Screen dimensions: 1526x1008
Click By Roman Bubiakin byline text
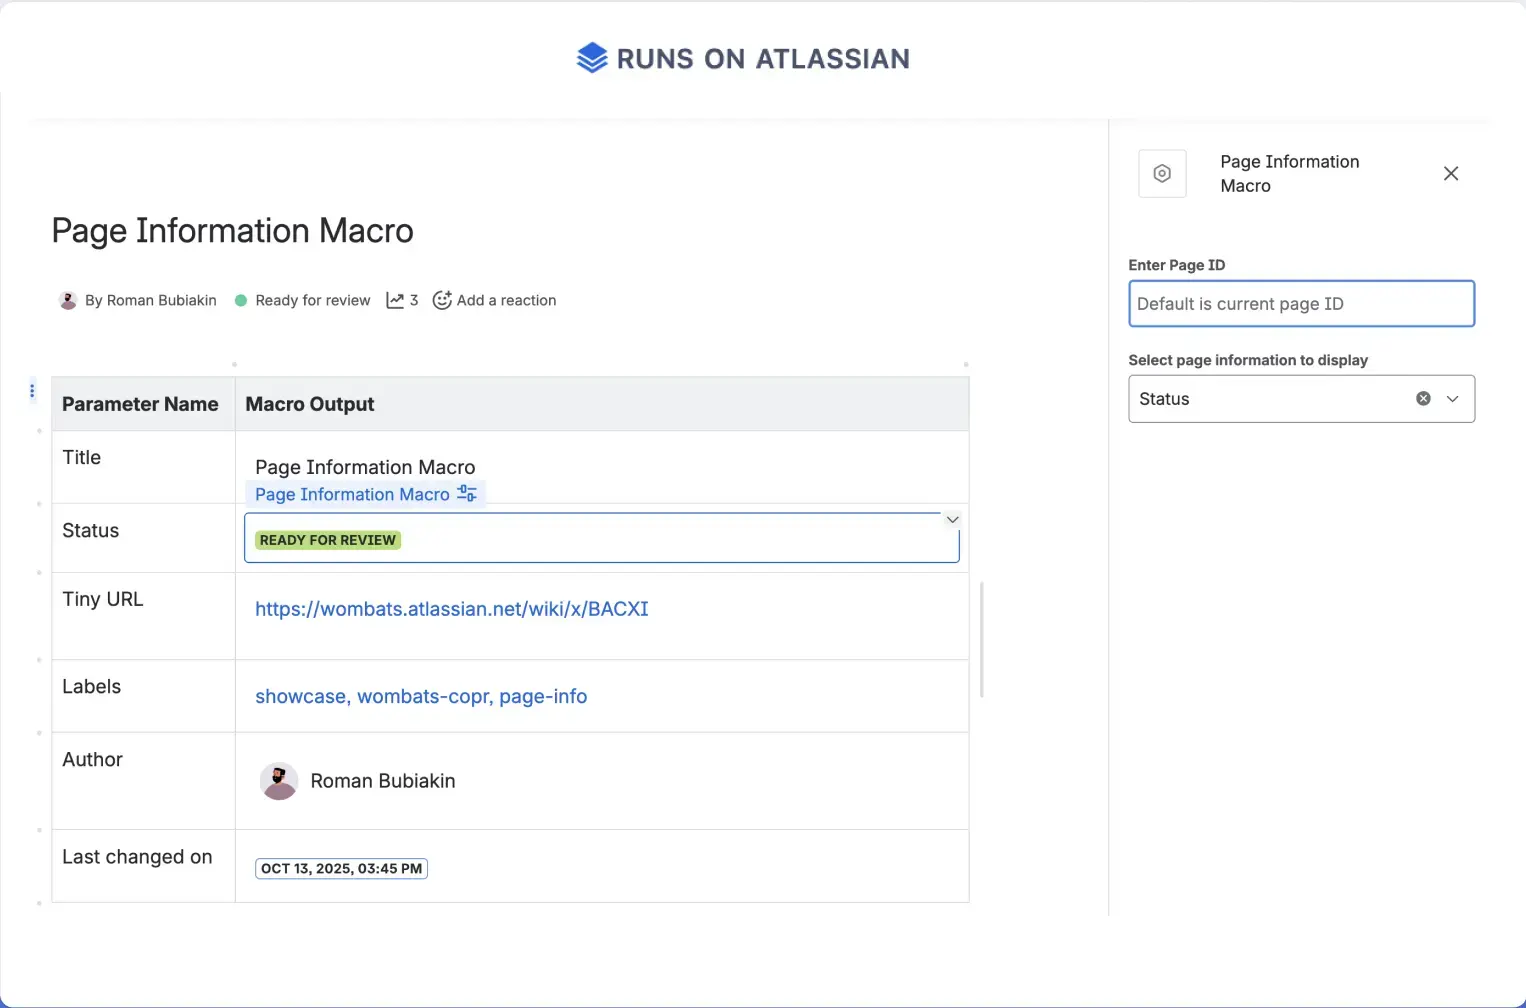click(150, 300)
